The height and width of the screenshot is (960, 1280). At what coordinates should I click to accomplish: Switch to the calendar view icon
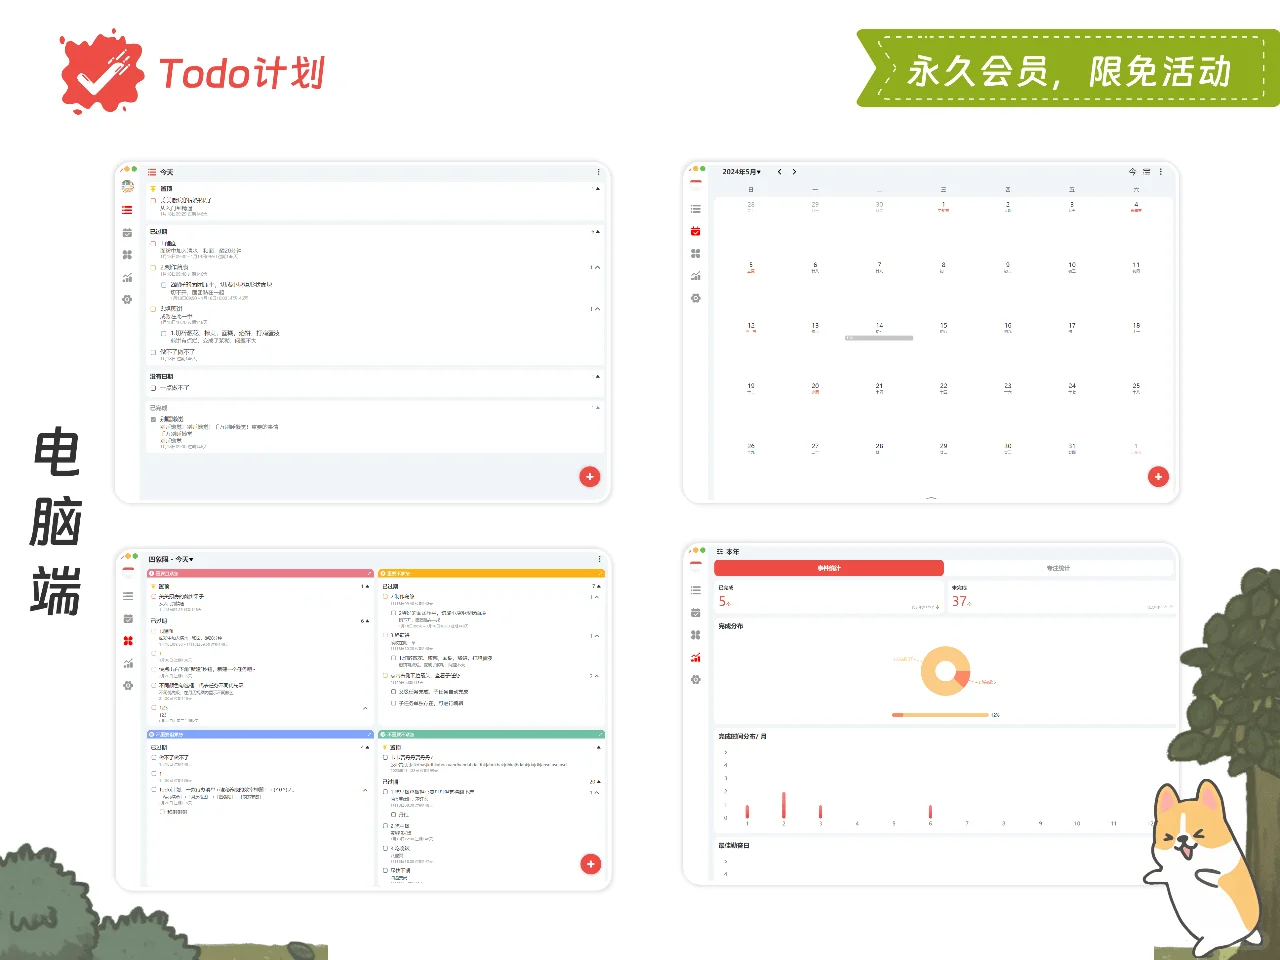coord(127,232)
